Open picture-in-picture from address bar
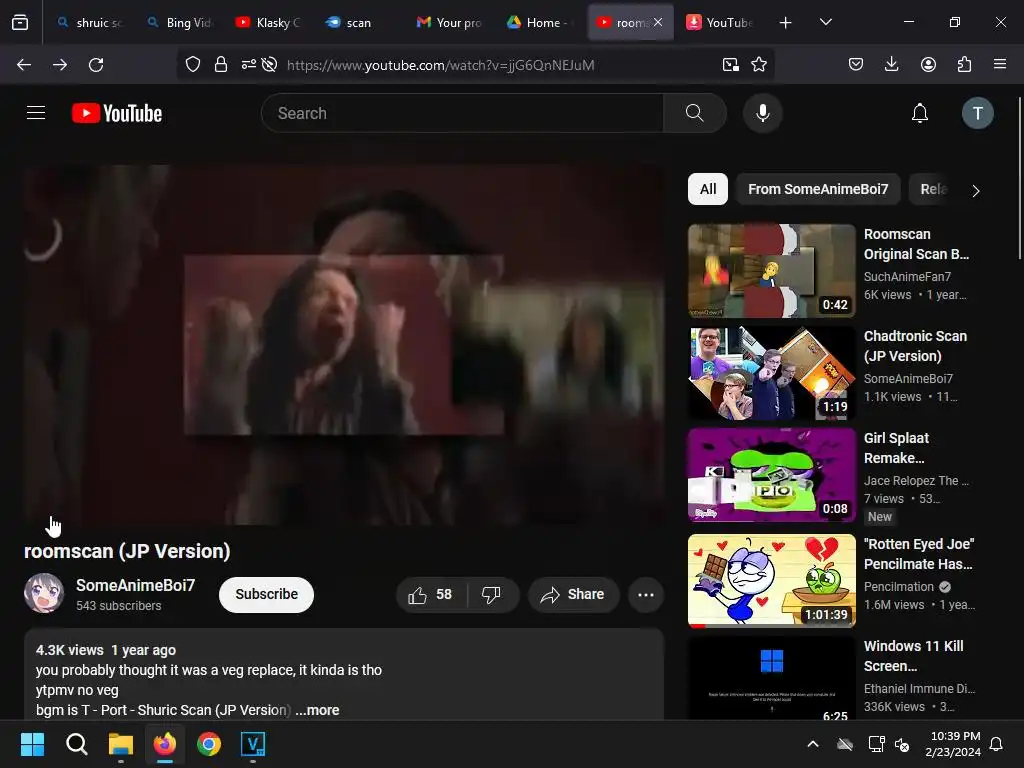Image resolution: width=1024 pixels, height=768 pixels. [731, 65]
